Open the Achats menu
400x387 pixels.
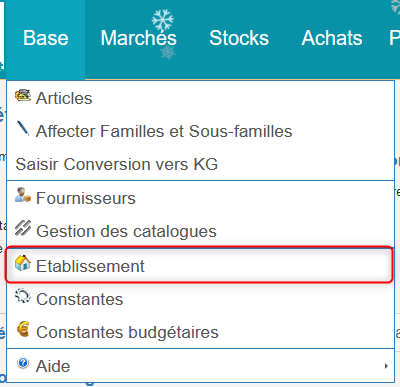point(332,38)
